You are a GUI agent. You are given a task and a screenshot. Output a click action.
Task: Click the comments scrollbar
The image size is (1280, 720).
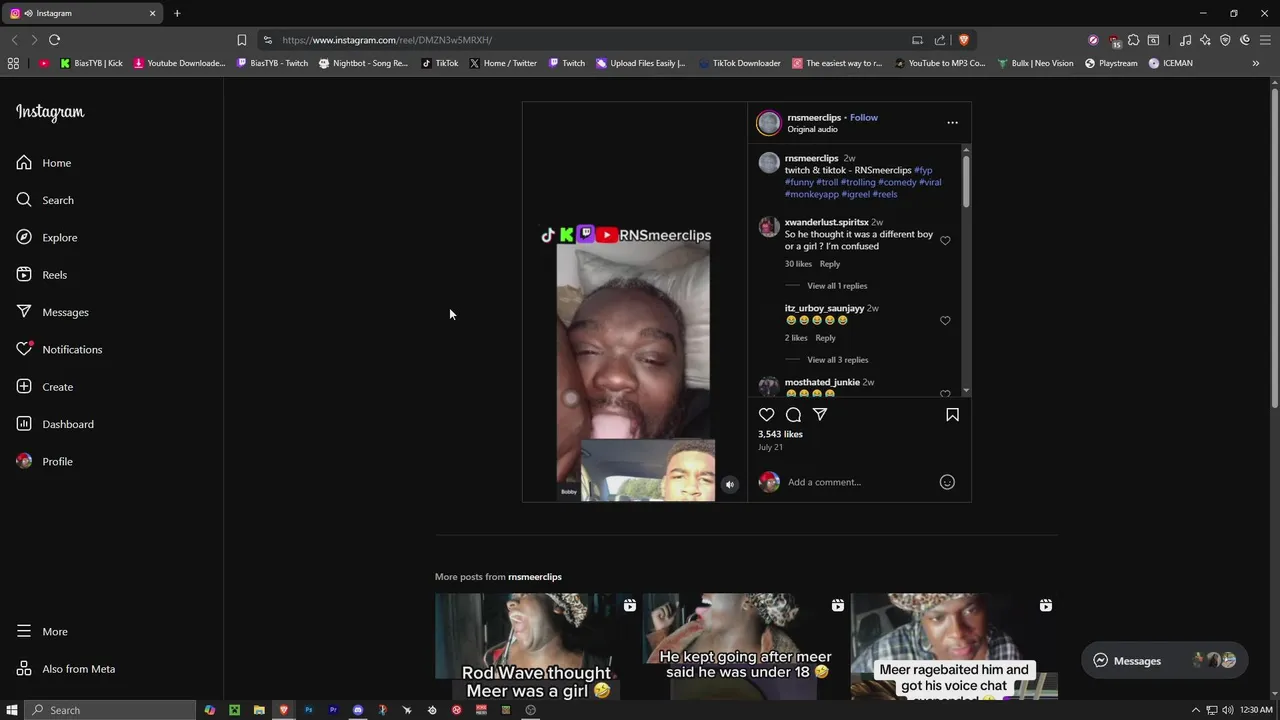coord(966,180)
